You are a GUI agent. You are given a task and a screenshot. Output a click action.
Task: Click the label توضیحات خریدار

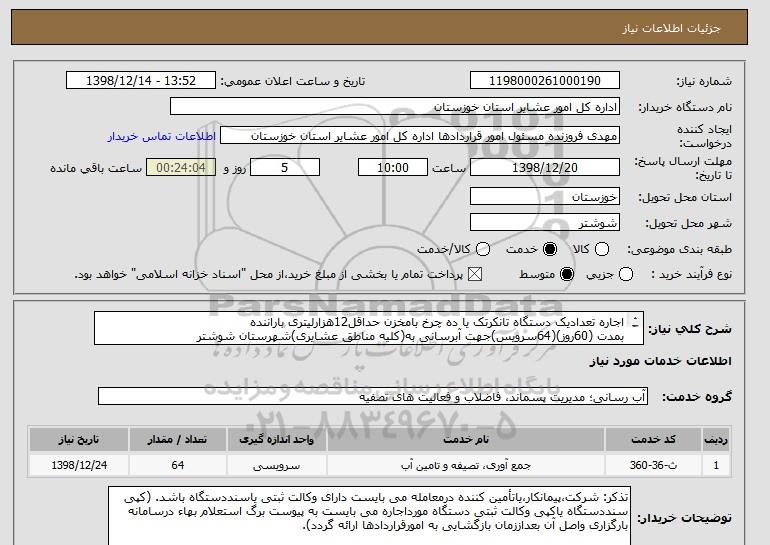[x=684, y=518]
